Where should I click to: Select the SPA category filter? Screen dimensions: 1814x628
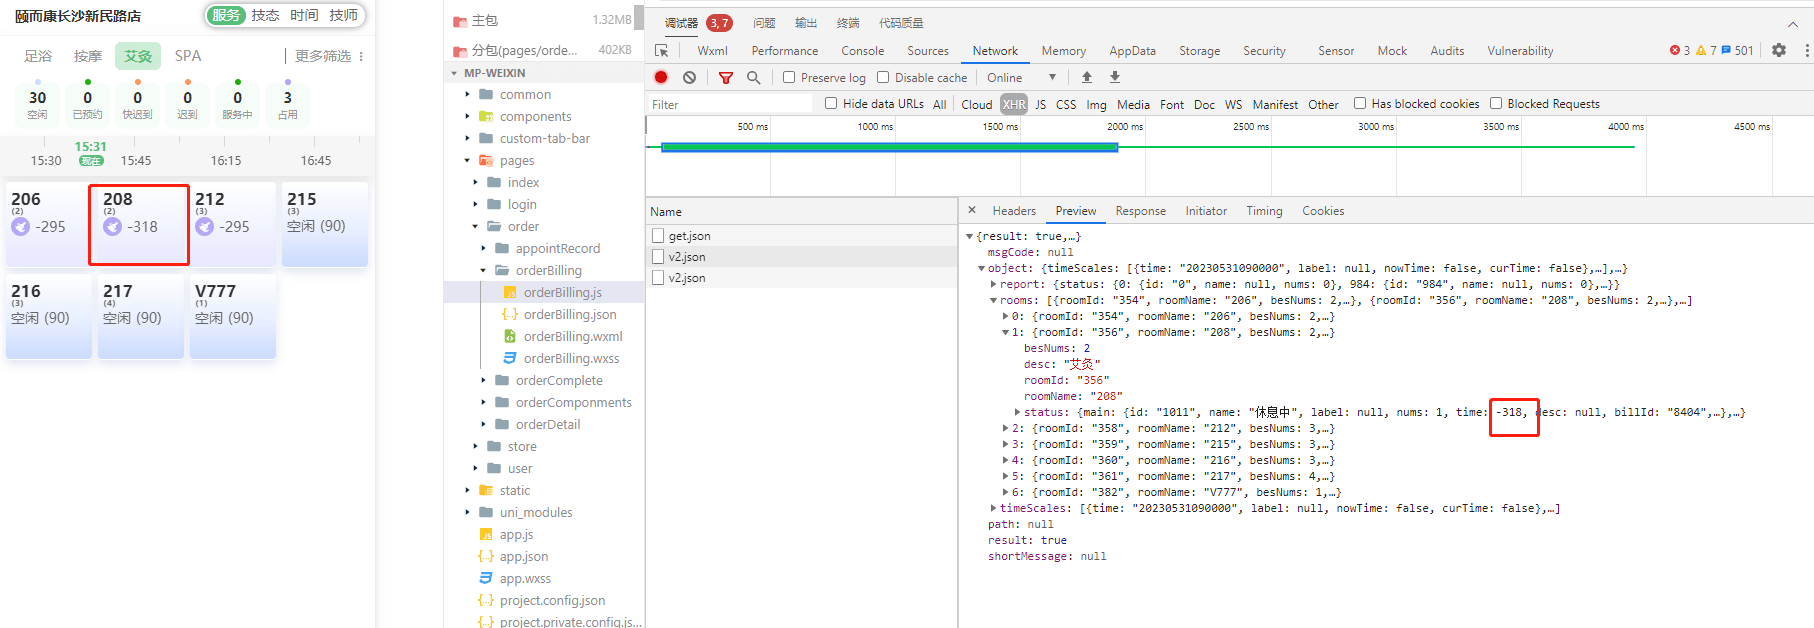188,56
